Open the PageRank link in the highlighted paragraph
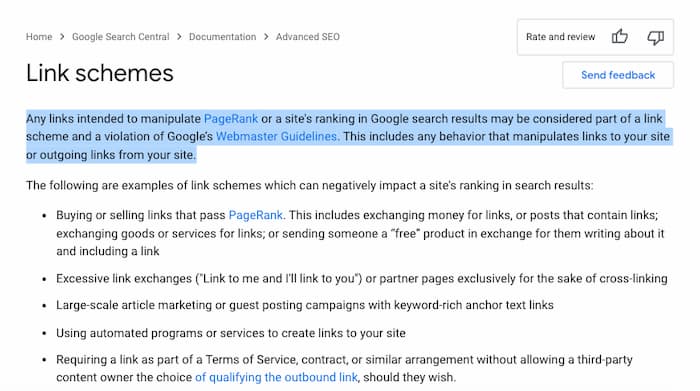This screenshot has height=391, width=700. 231,119
